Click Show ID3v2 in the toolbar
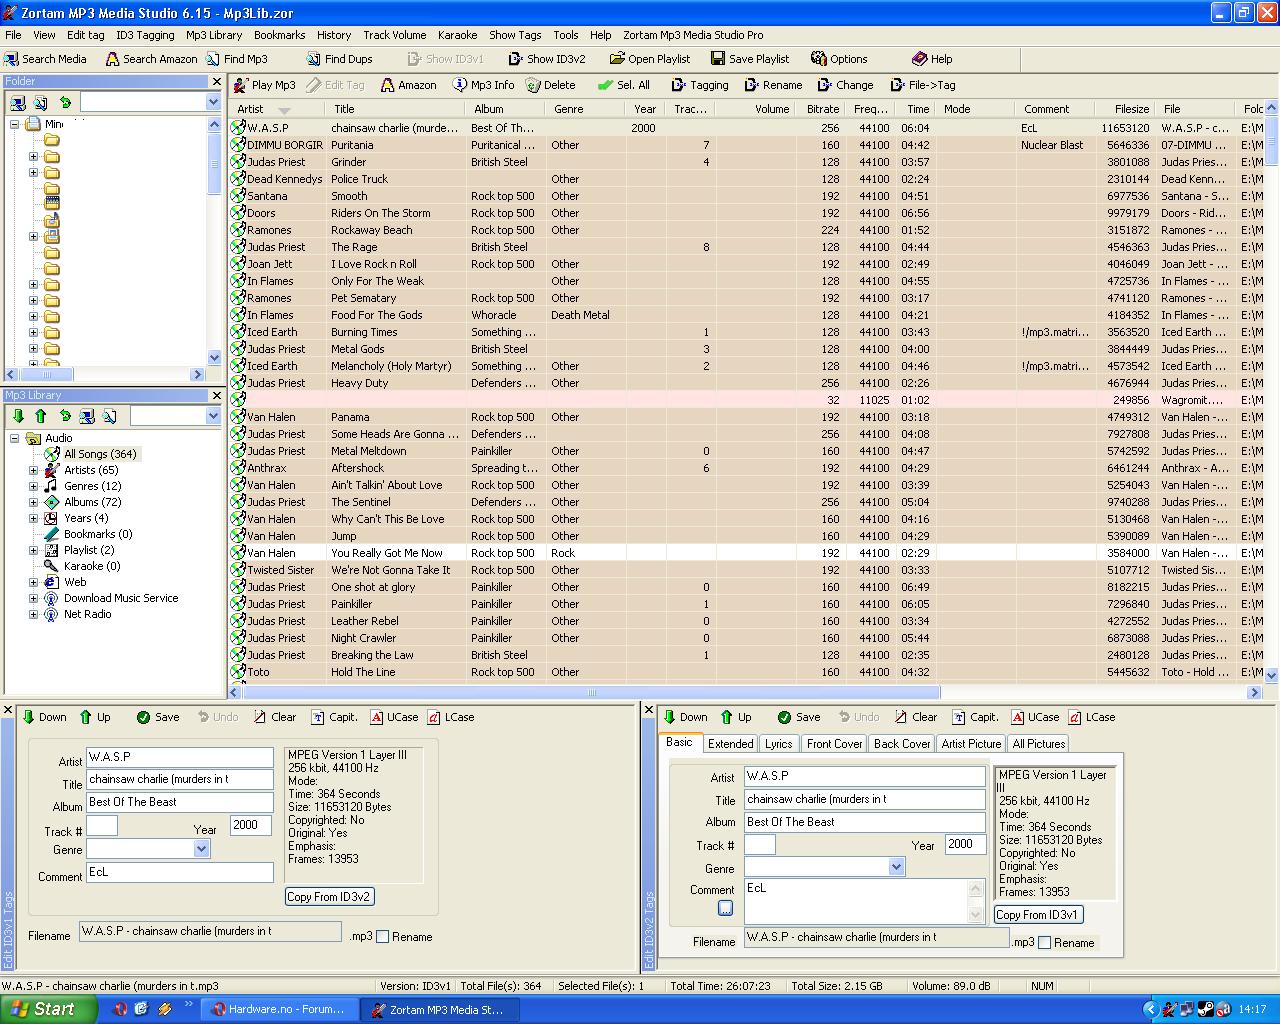Screen dimensions: 1280x1024 point(546,59)
